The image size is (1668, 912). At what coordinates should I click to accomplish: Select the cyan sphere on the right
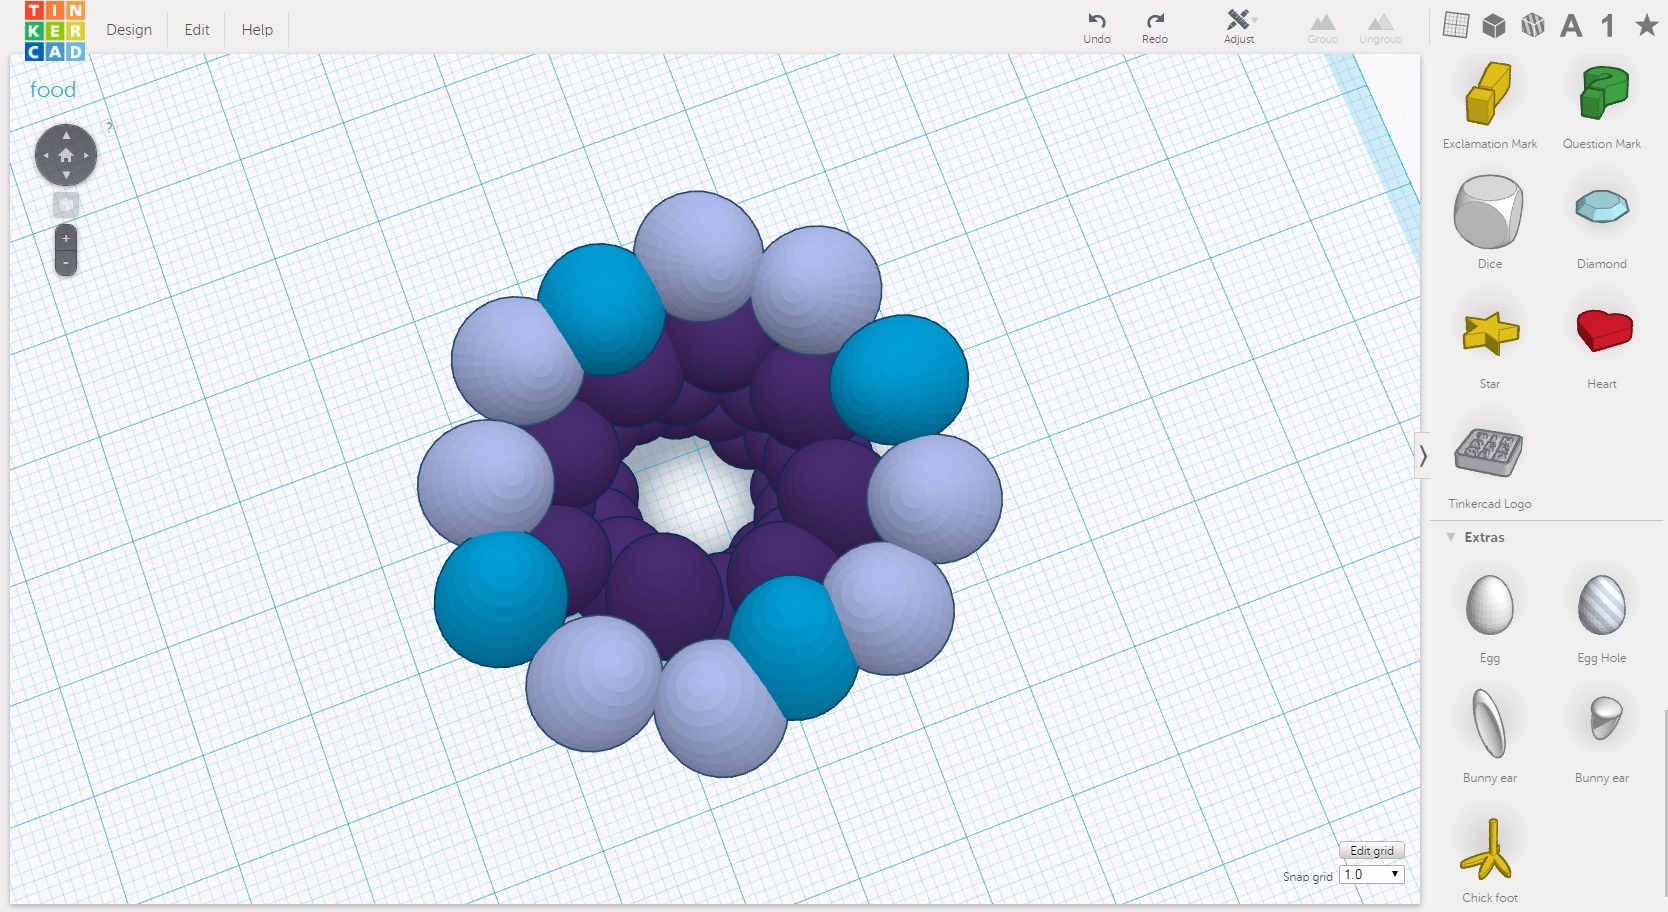tap(899, 380)
